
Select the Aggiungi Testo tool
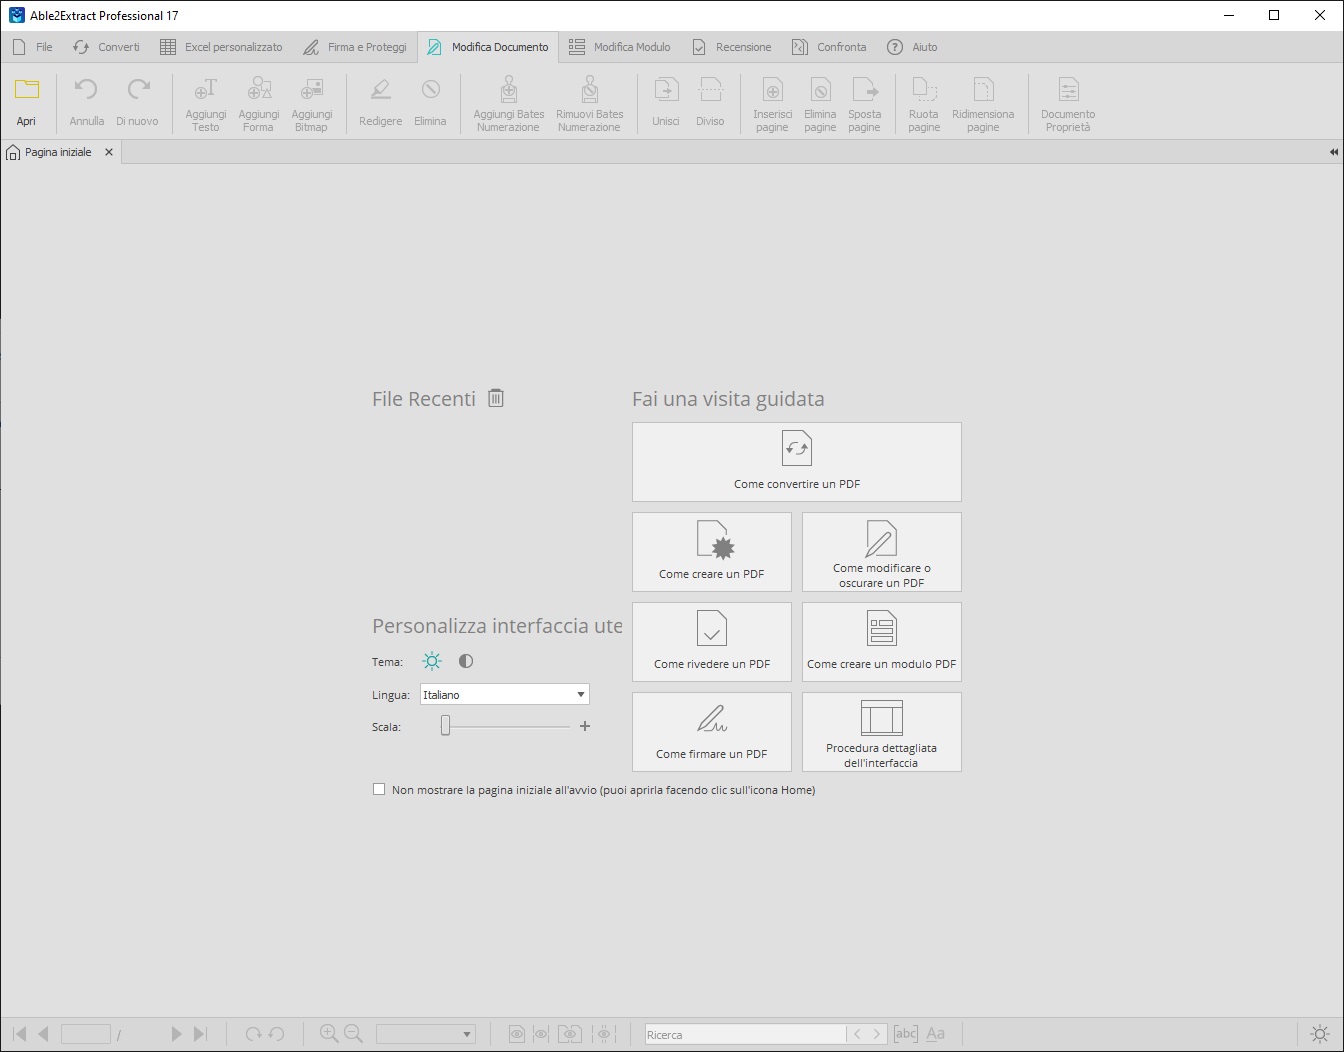205,104
